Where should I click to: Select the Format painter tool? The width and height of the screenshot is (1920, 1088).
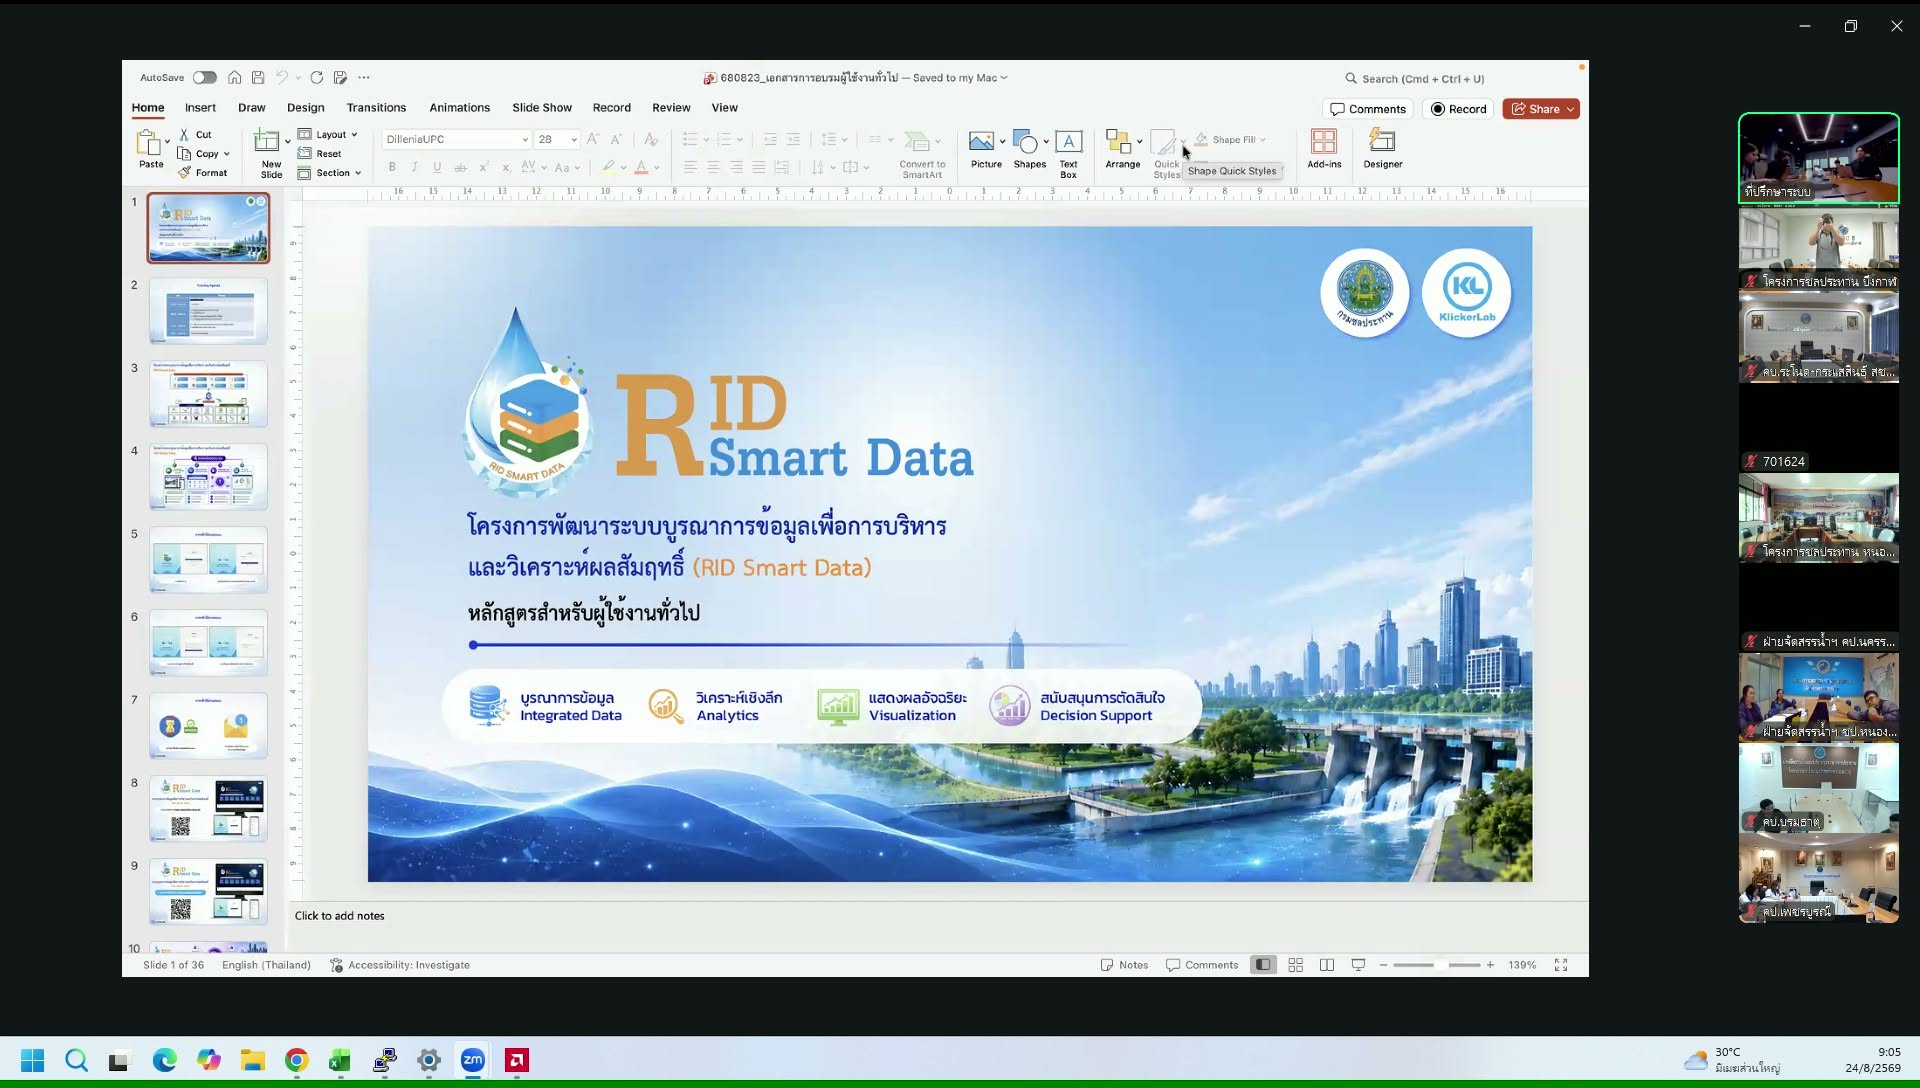203,173
